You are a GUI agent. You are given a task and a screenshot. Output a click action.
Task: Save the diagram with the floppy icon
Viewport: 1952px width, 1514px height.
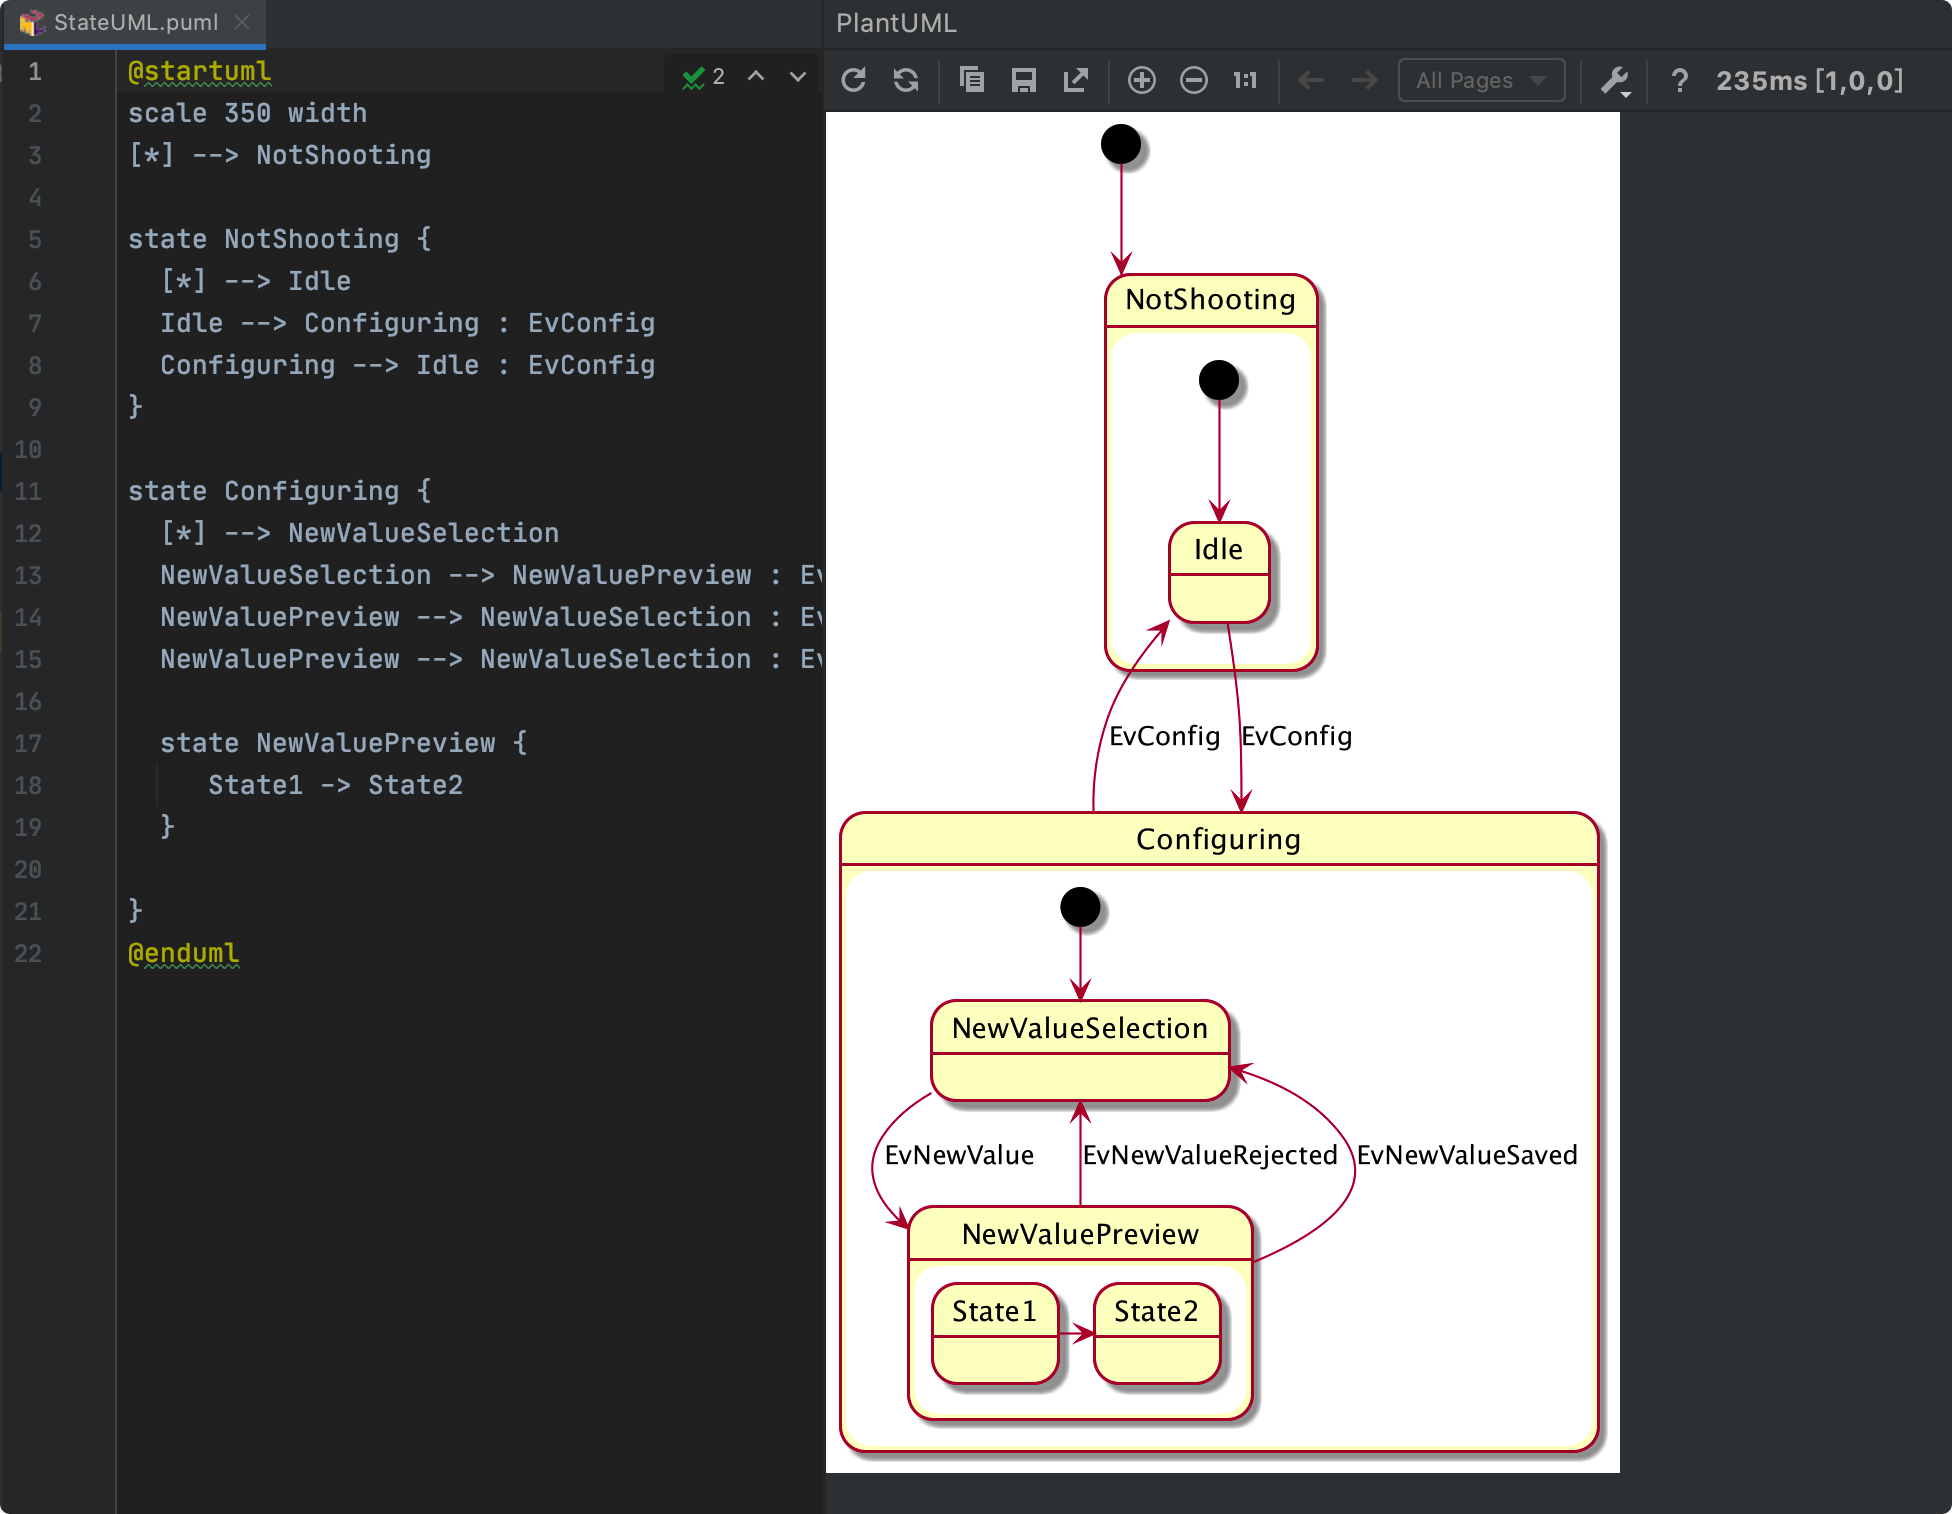click(1023, 80)
